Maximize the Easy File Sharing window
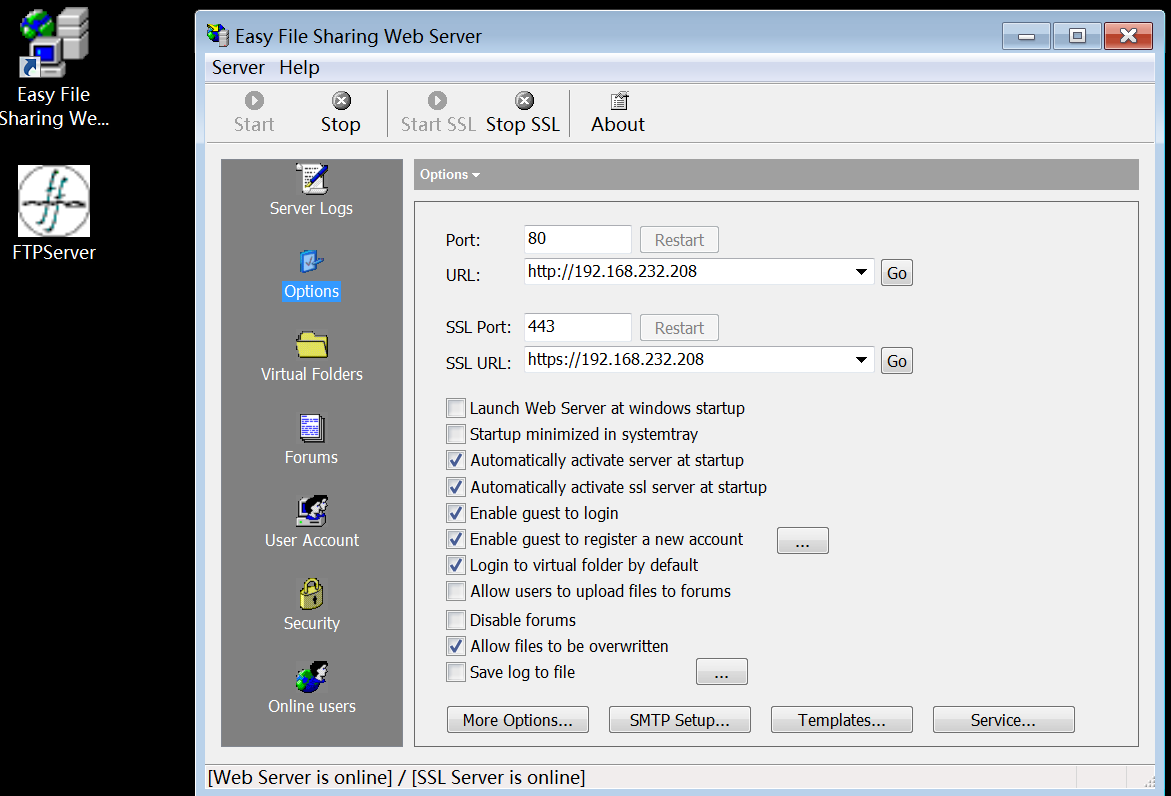Image resolution: width=1171 pixels, height=796 pixels. tap(1077, 36)
